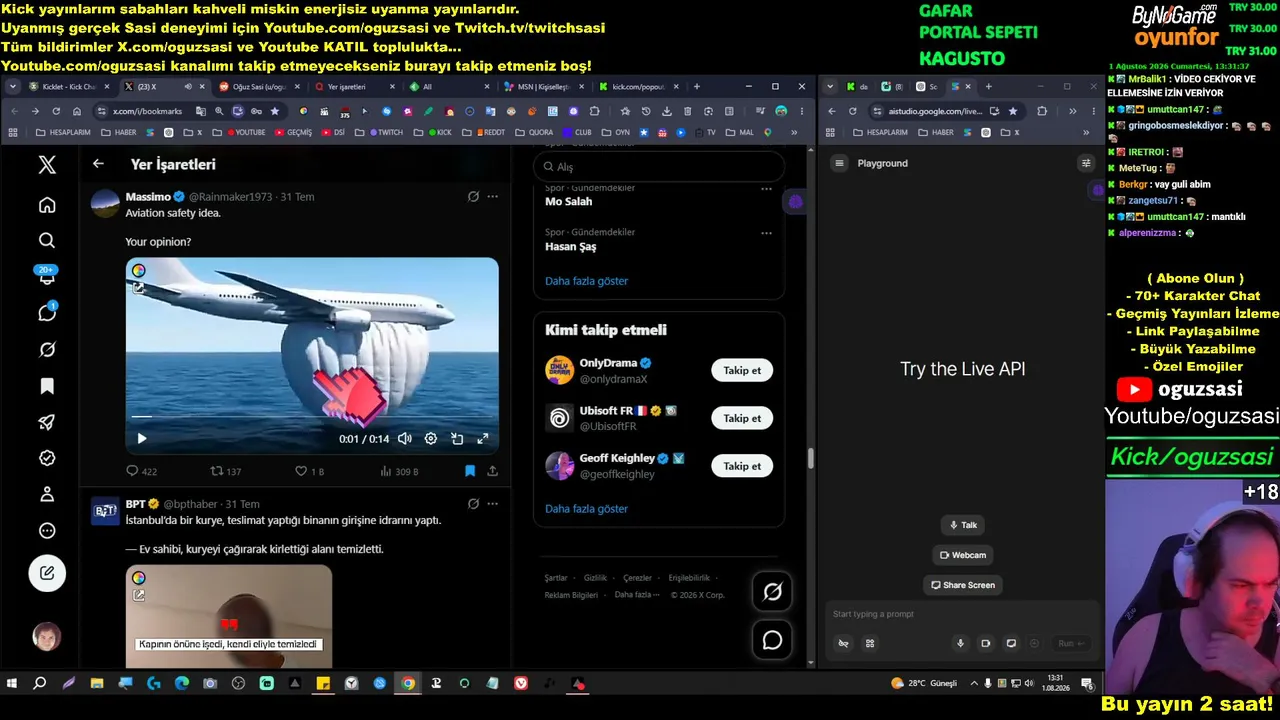Screen dimensions: 1280x720
Task: Open AI Studio run settings sliders icon
Action: 1086,163
